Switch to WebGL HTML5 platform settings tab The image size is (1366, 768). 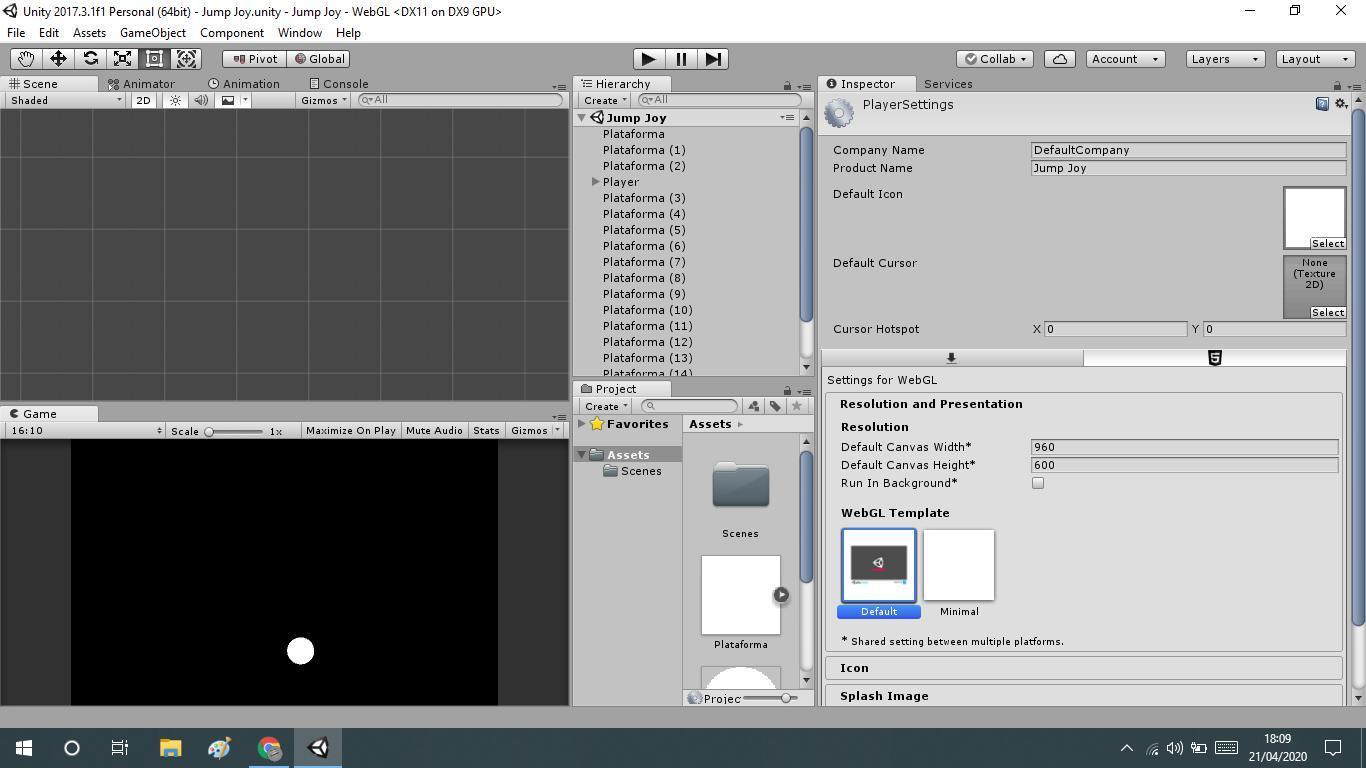[x=1215, y=358]
